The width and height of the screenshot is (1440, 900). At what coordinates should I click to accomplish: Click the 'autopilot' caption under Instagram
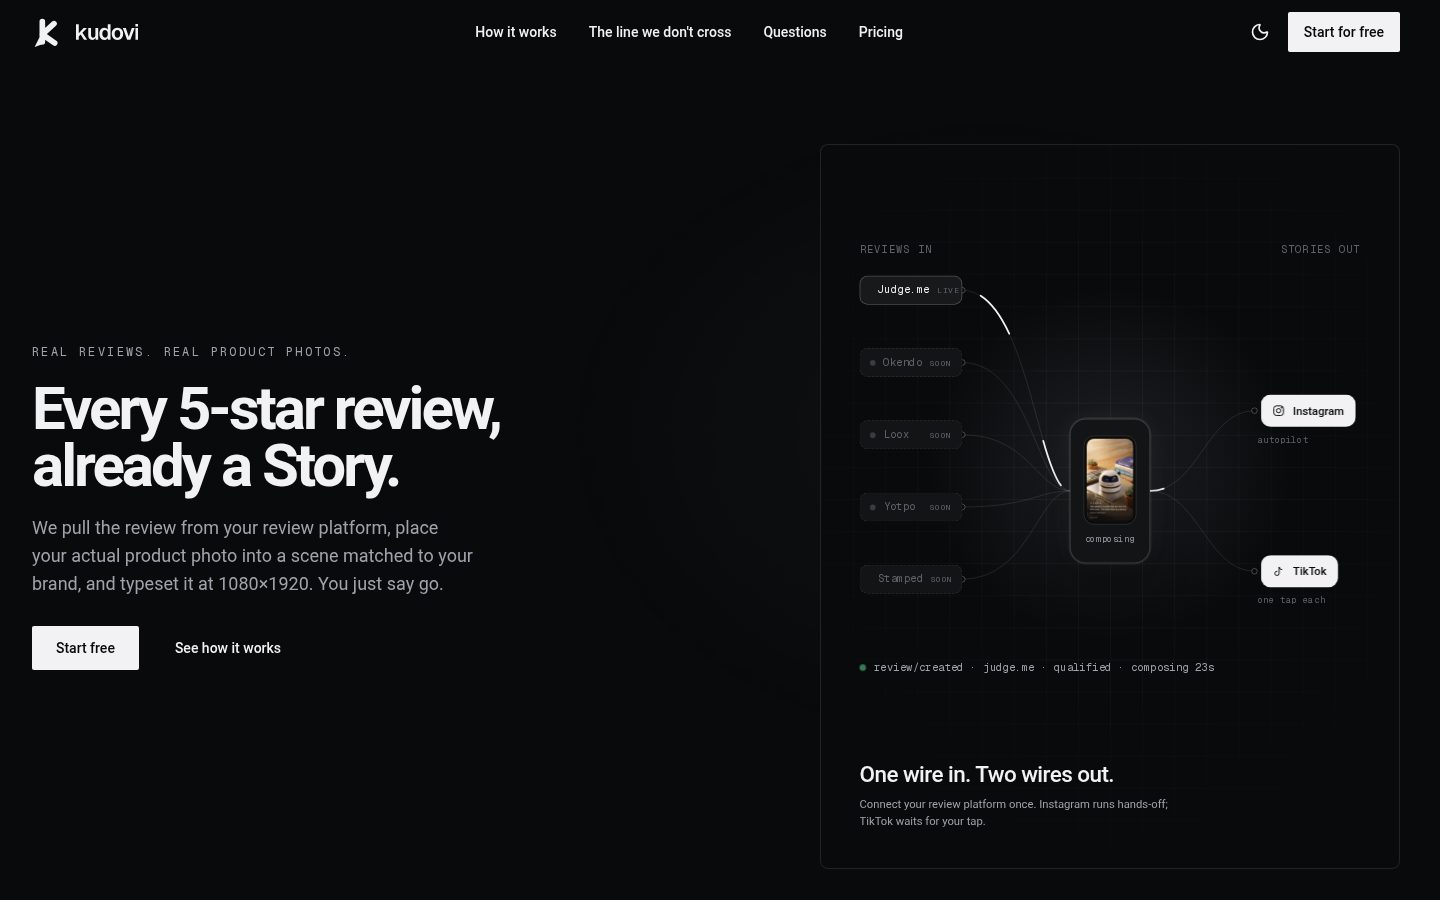pyautogui.click(x=1283, y=440)
